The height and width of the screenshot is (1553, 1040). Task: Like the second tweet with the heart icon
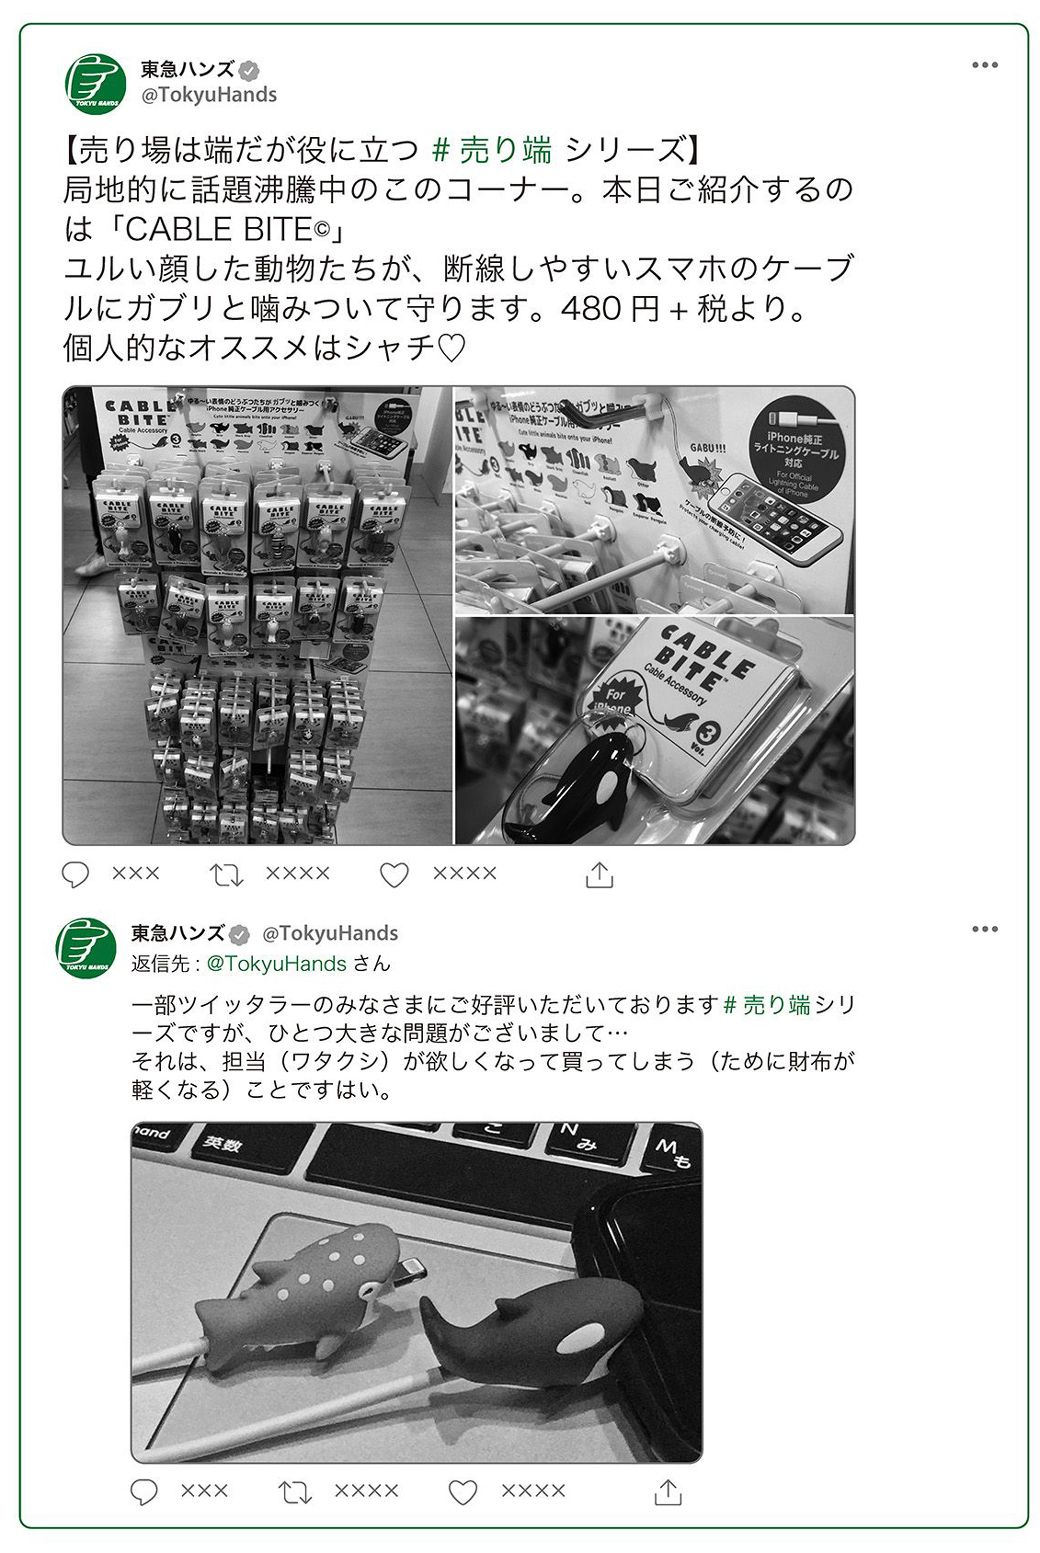pos(462,1493)
